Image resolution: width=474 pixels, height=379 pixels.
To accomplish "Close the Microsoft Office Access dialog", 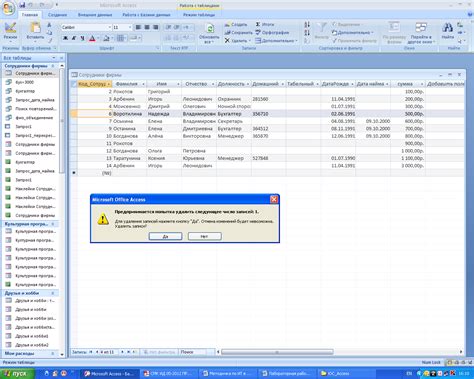I will (274, 199).
